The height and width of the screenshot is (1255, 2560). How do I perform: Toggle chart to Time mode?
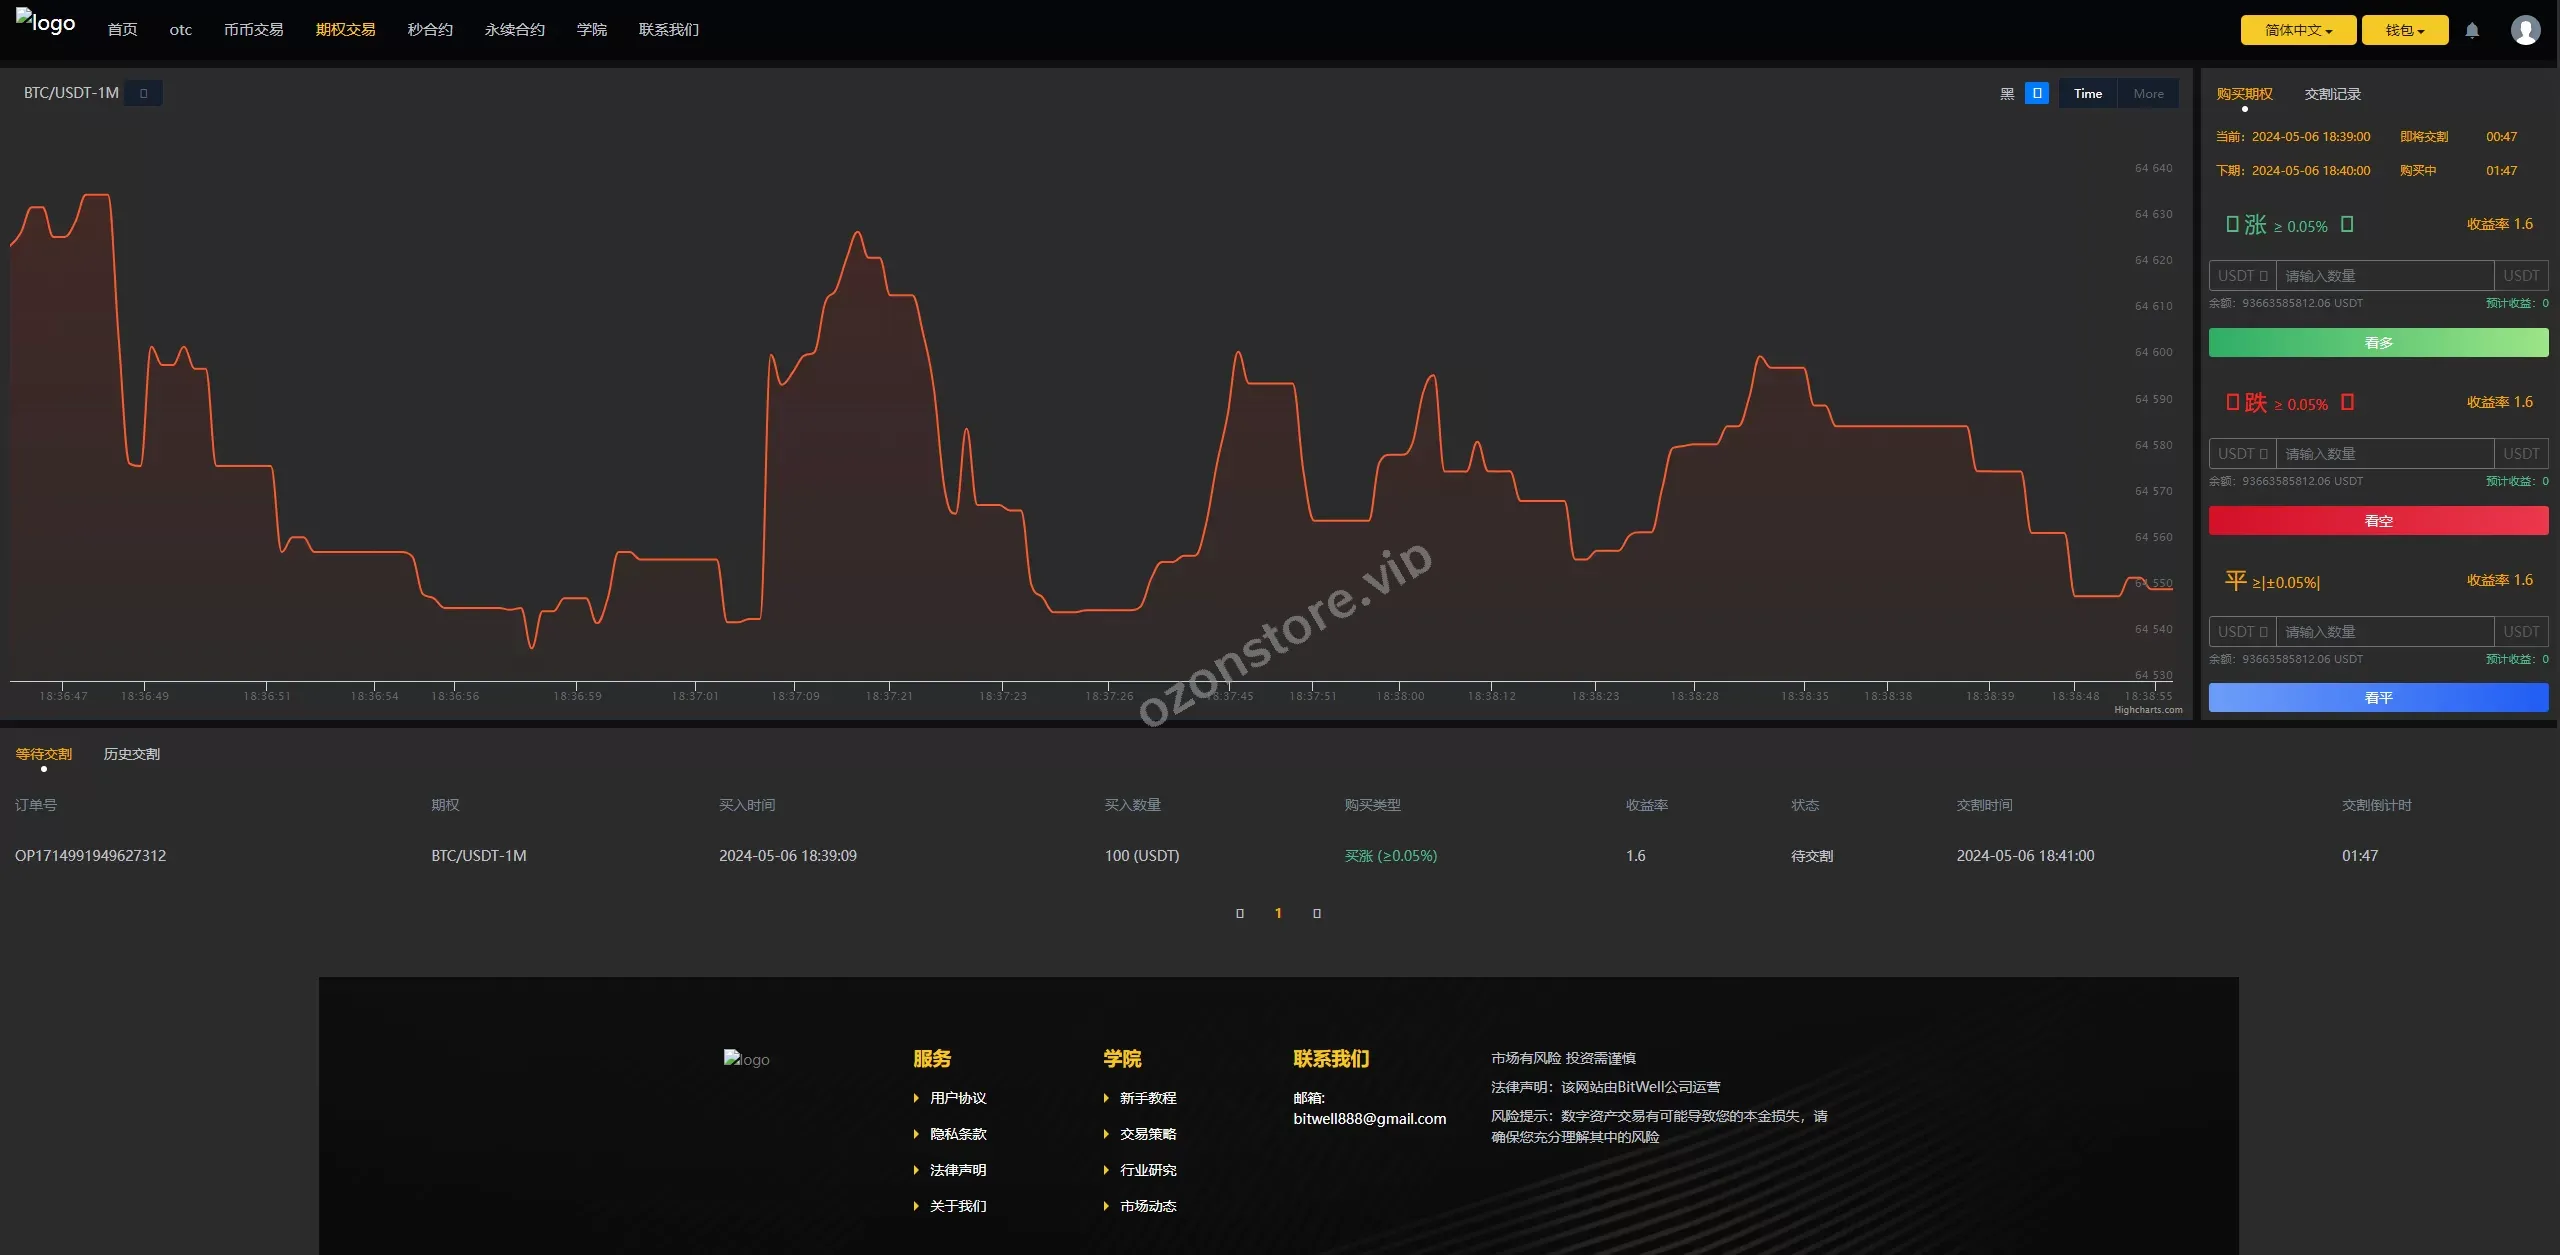click(2087, 93)
